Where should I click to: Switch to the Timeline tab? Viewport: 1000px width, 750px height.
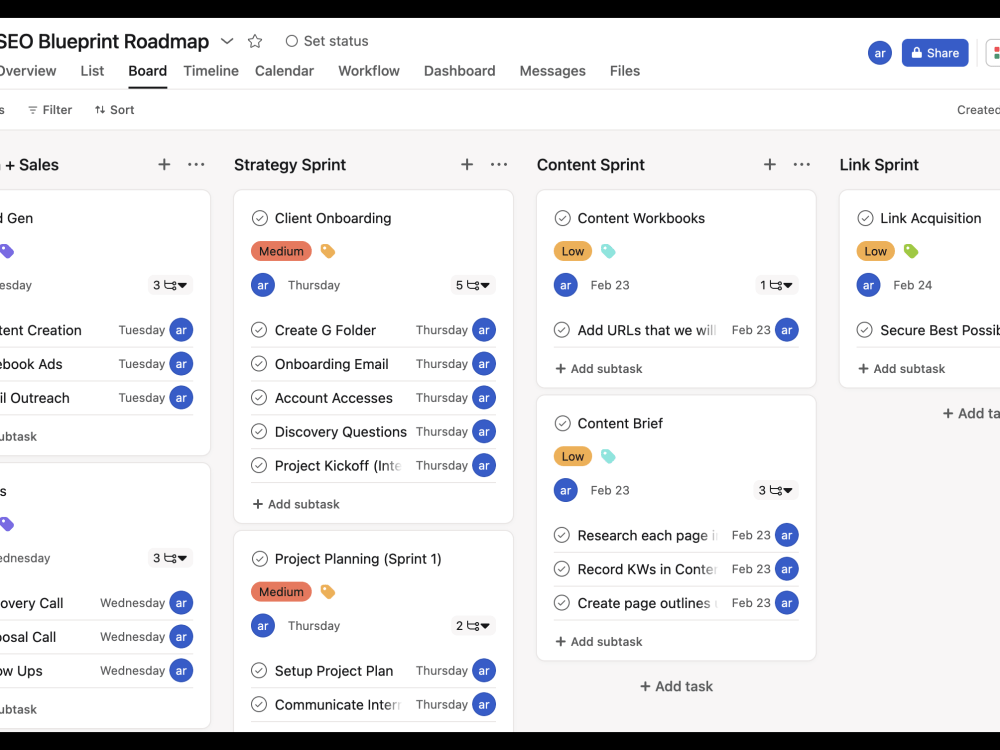click(x=210, y=71)
